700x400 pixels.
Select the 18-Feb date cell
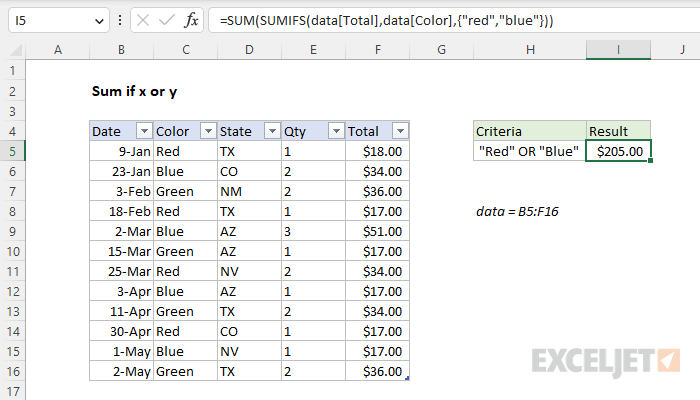tap(121, 211)
